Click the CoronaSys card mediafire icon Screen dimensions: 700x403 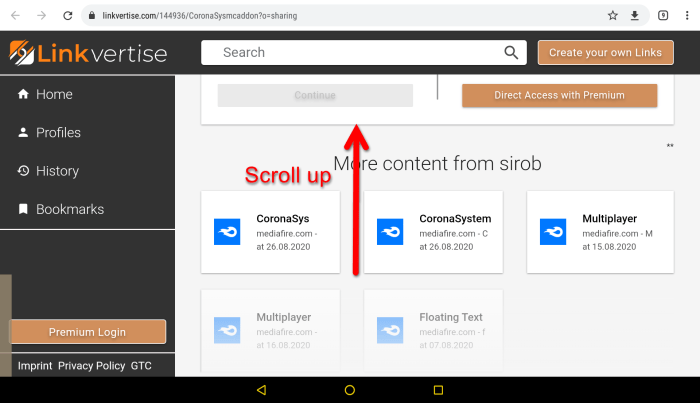227,232
